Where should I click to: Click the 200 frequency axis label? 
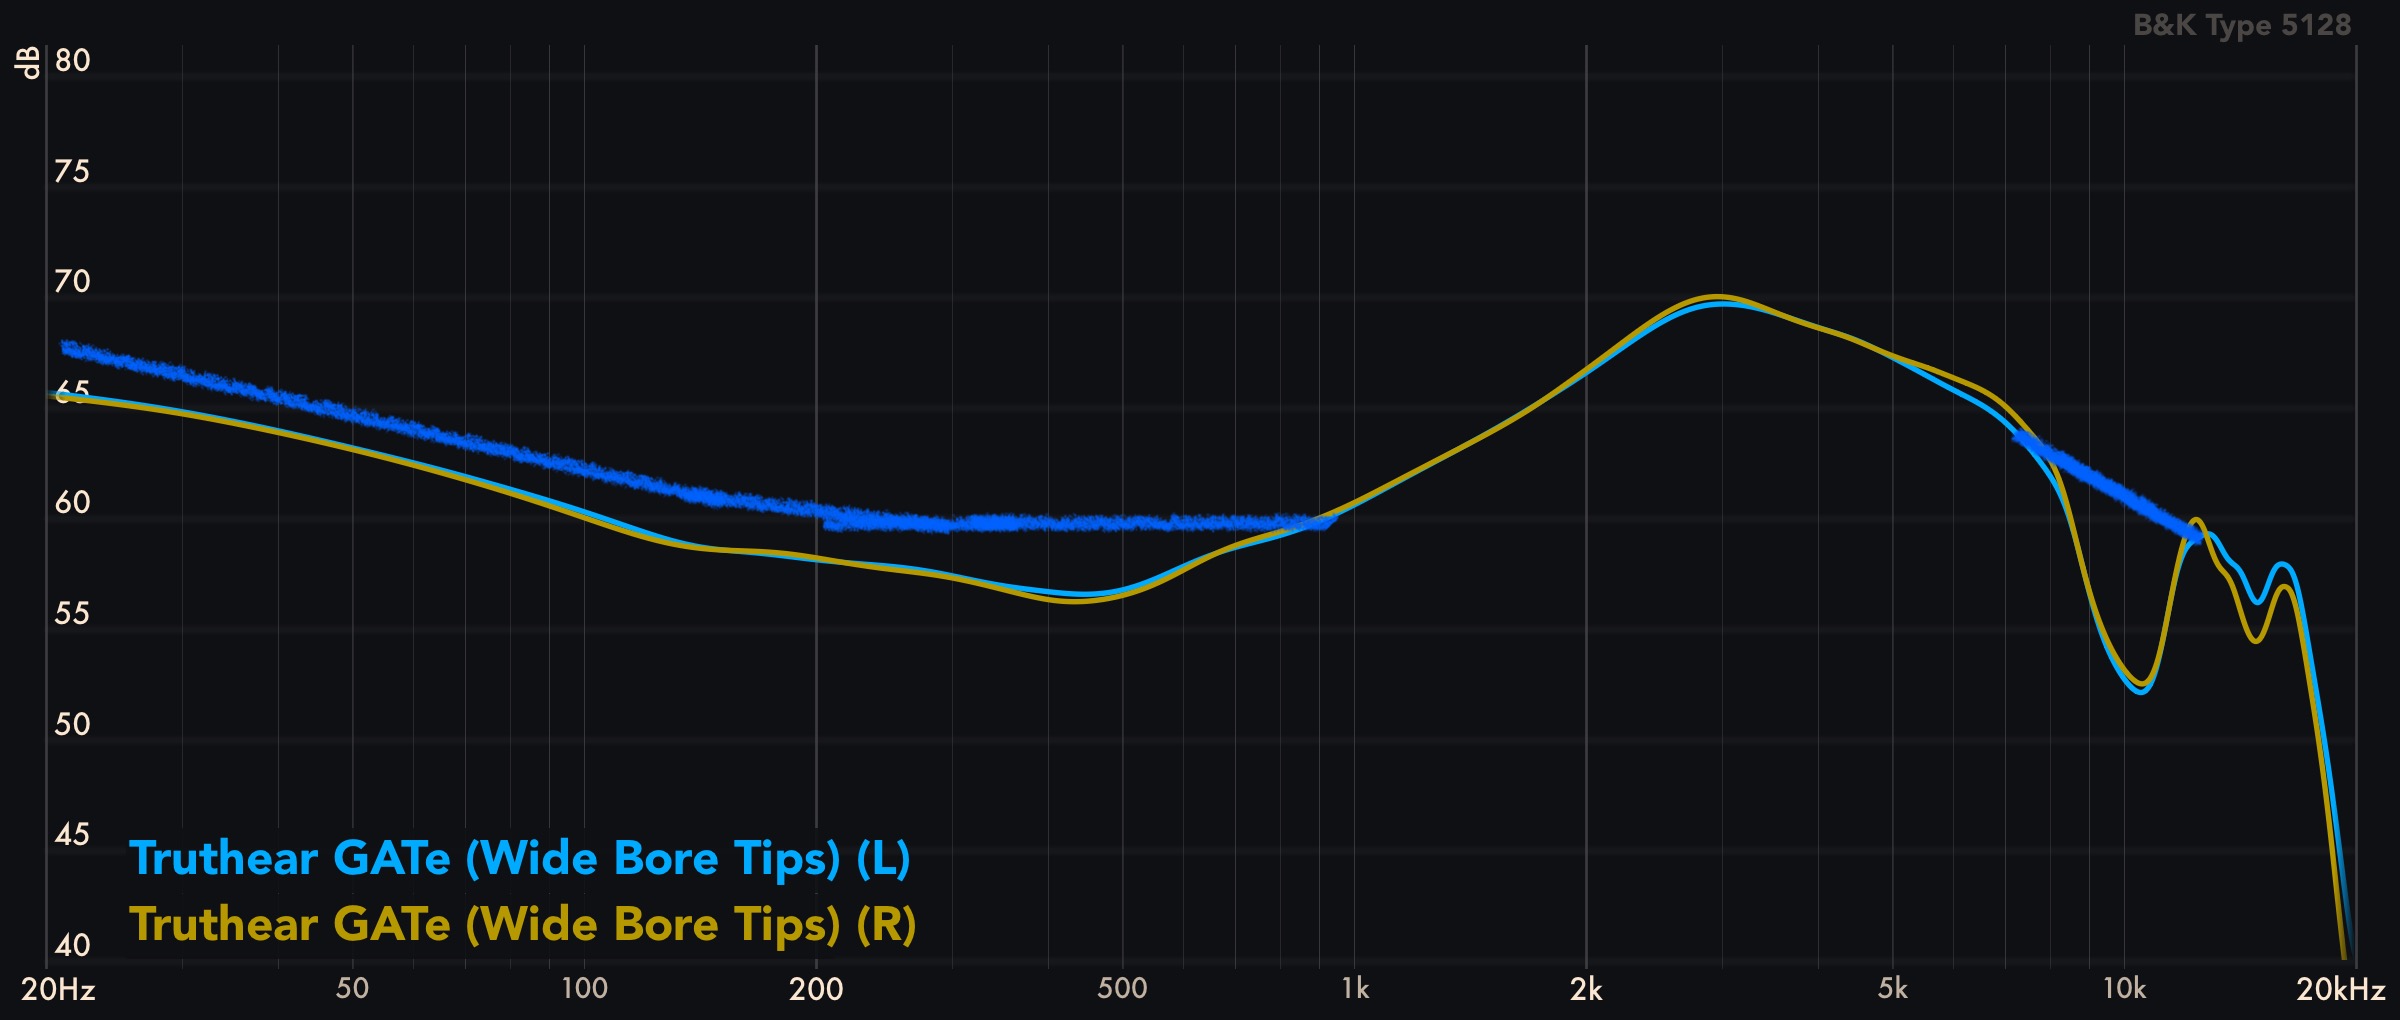[x=816, y=990]
